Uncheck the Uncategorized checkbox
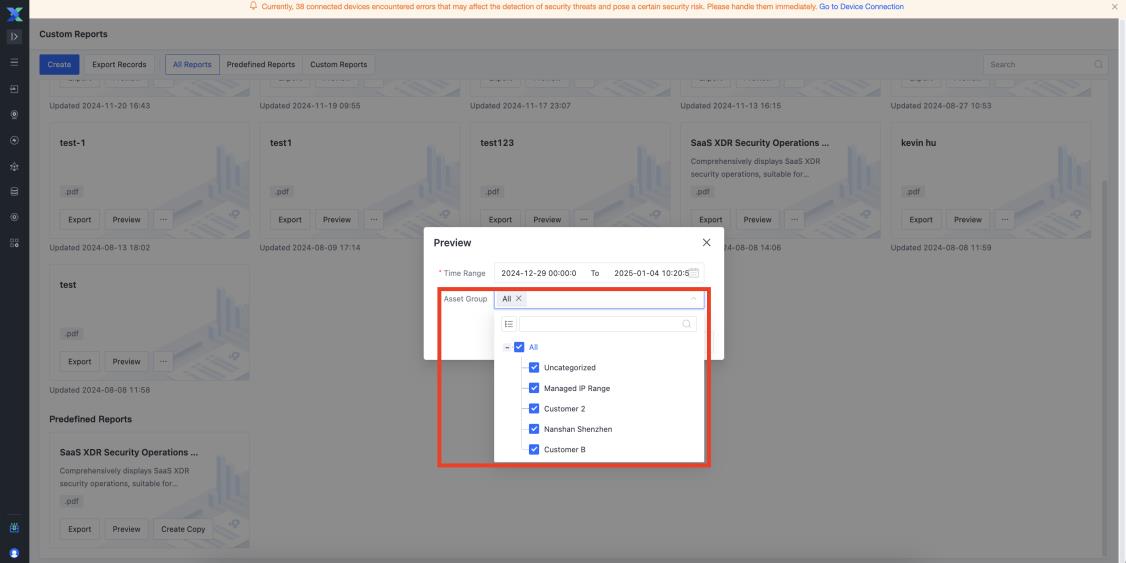 coord(534,368)
